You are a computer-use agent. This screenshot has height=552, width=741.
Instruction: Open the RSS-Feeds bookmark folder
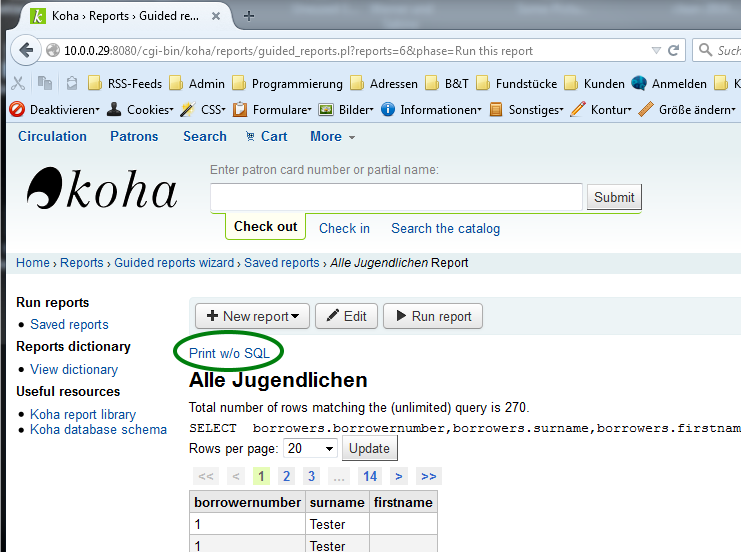click(x=125, y=84)
